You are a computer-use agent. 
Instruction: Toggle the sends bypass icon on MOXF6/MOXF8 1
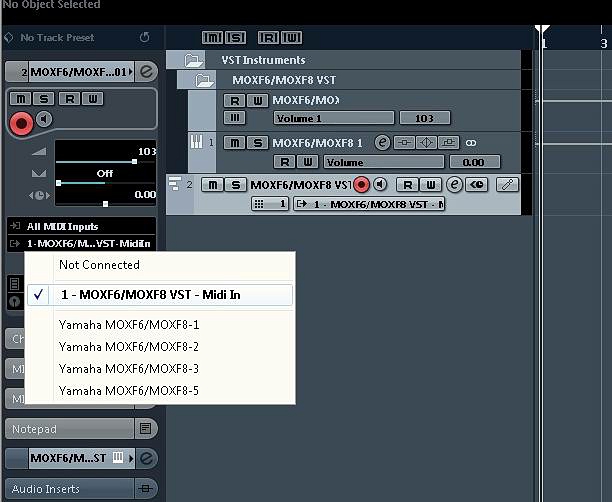(x=448, y=142)
